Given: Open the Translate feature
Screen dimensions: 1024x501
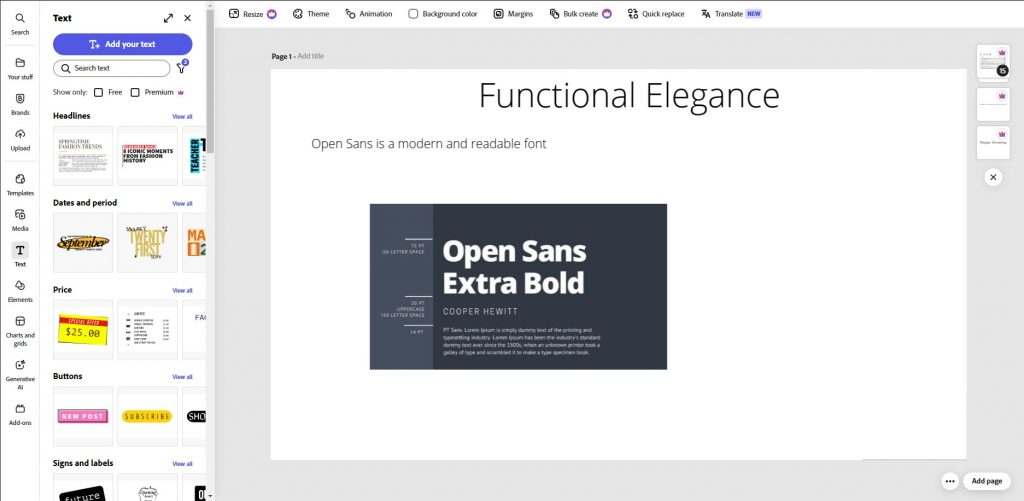Looking at the screenshot, I should (731, 14).
